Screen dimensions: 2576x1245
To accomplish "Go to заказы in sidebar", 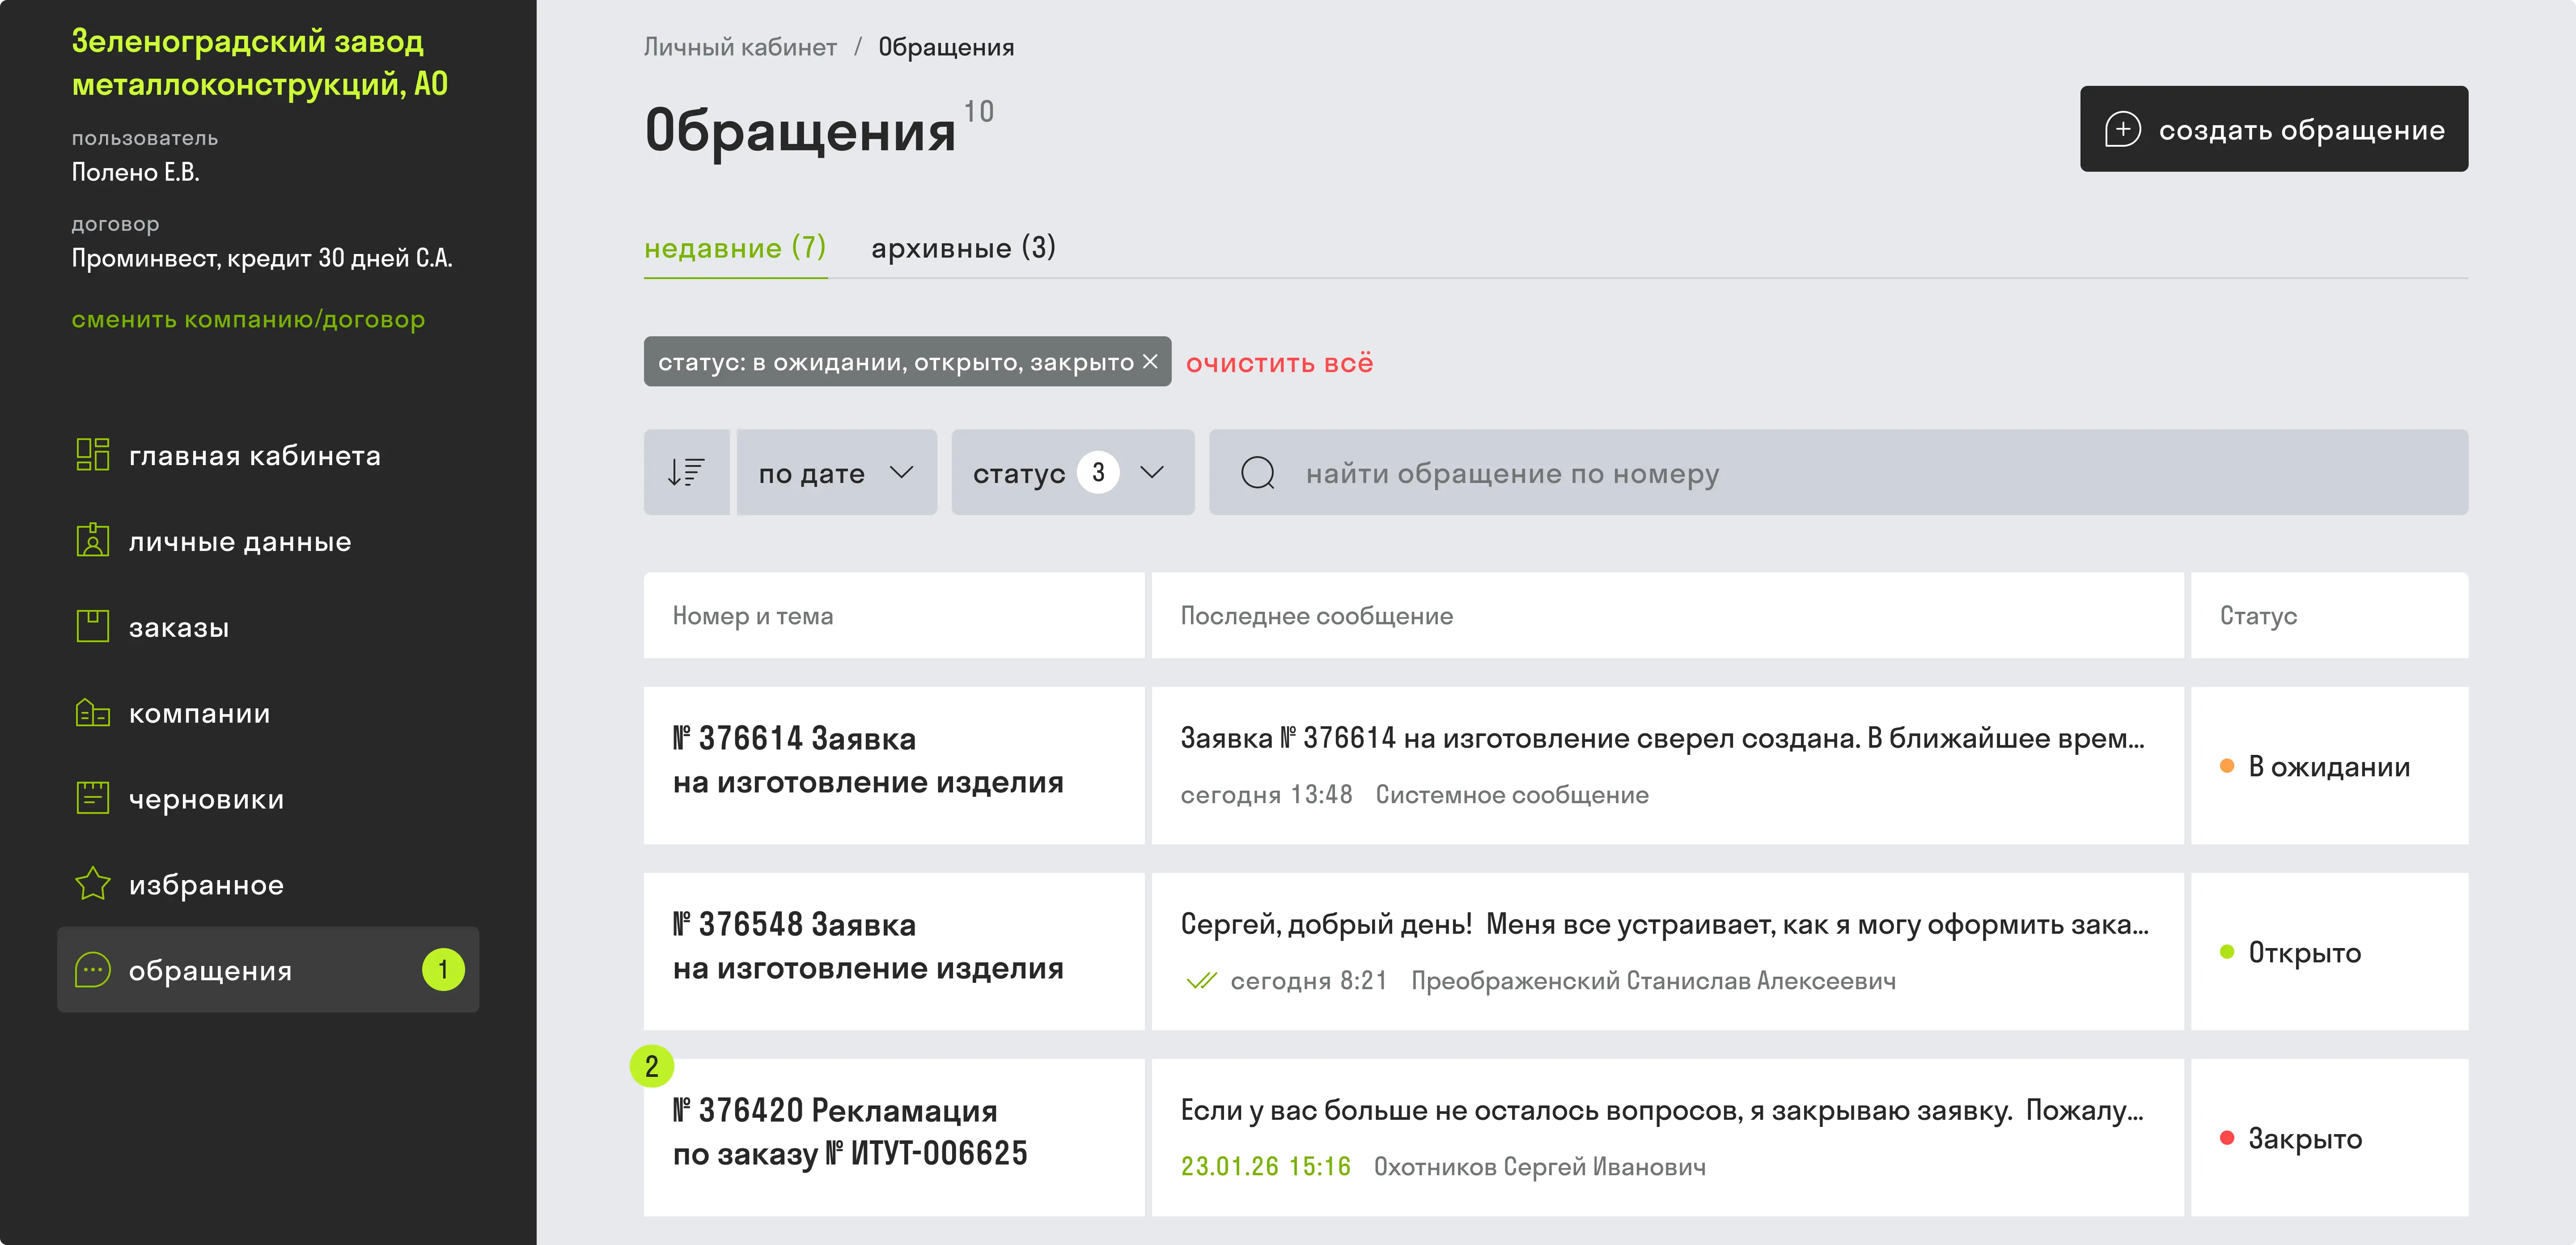I will point(268,627).
